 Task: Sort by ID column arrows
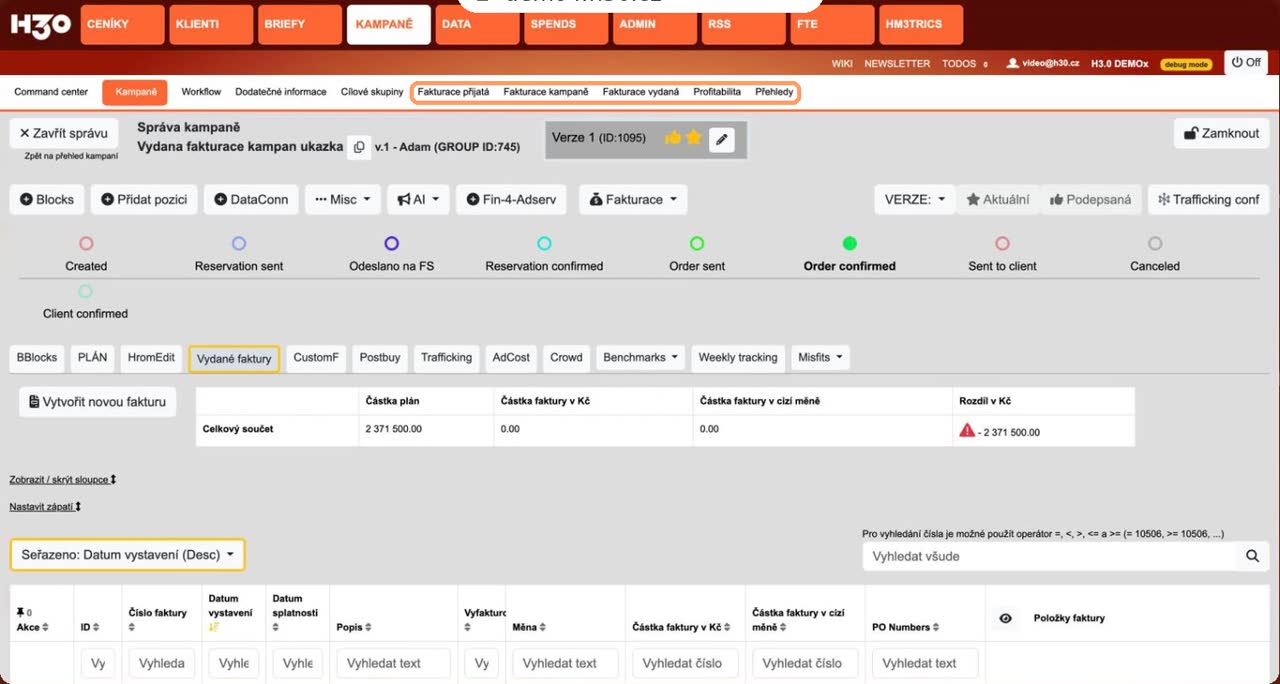pos(96,628)
